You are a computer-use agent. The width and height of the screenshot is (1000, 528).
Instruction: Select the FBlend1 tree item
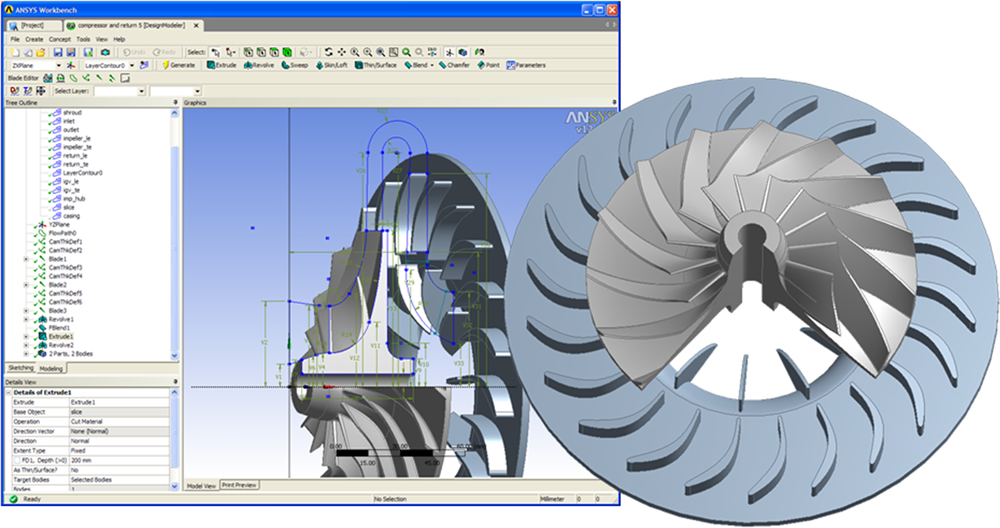(59, 328)
